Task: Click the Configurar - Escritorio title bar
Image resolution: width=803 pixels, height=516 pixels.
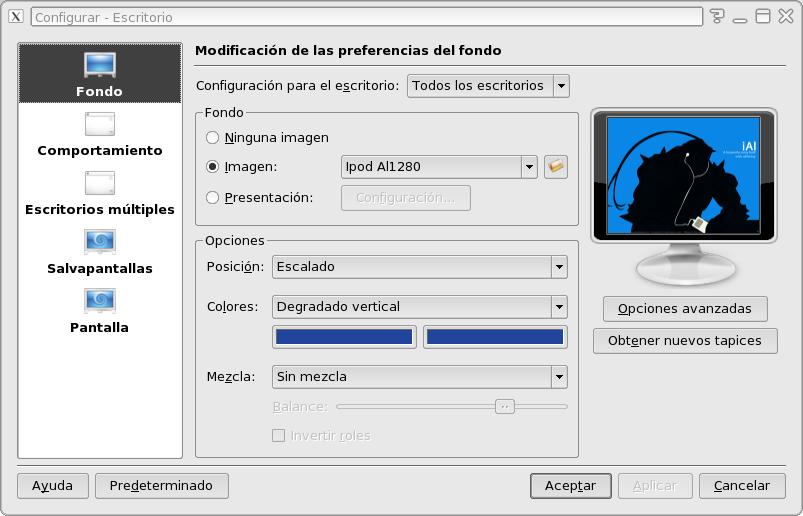Action: point(367,17)
